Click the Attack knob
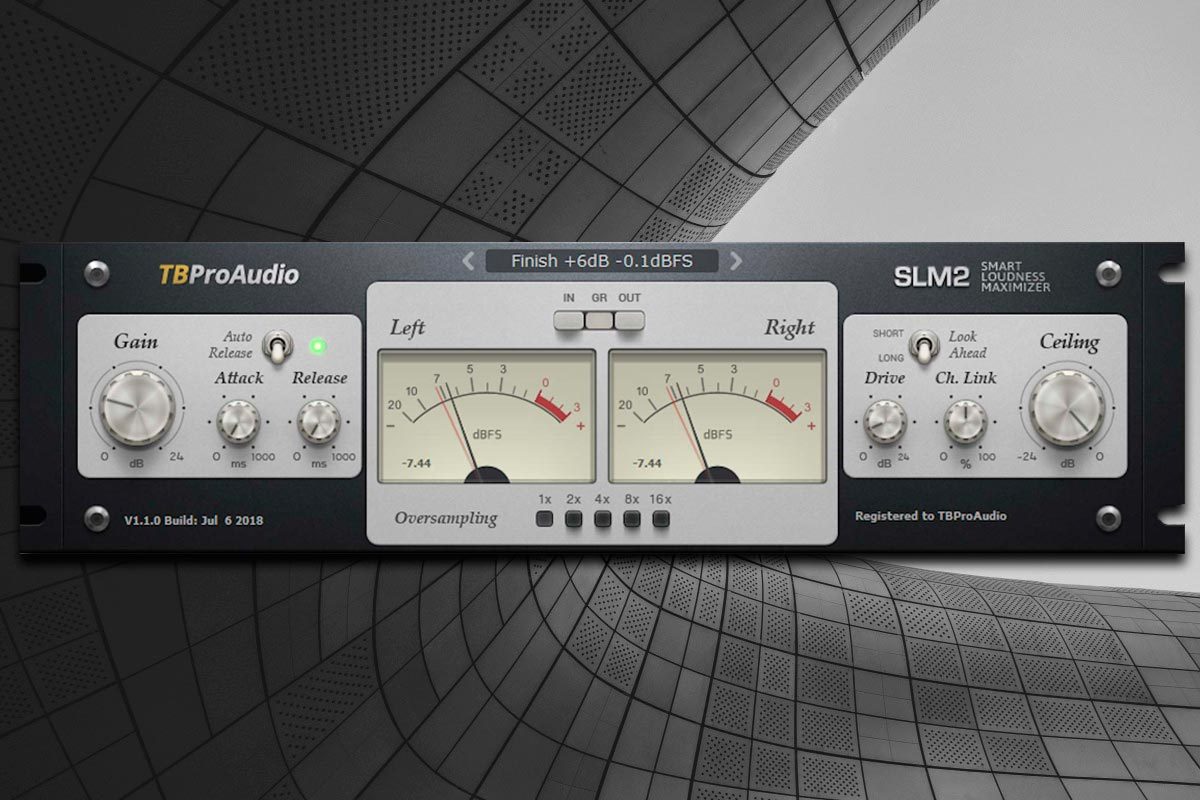 pyautogui.click(x=238, y=421)
